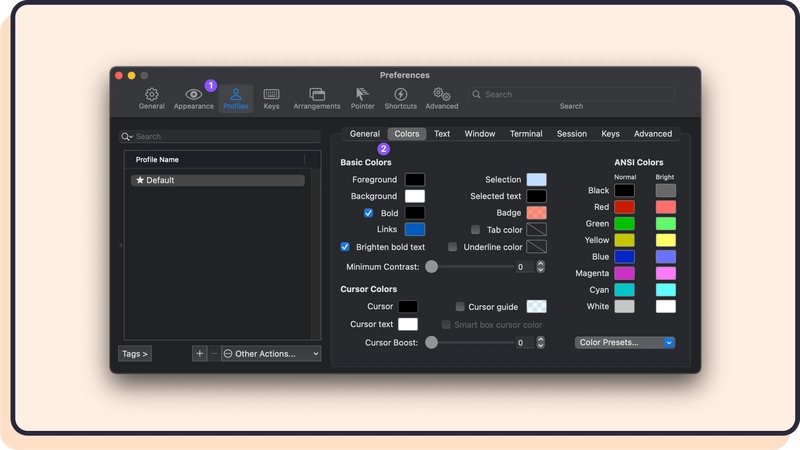
Task: Open the Cursor color swatch
Action: [408, 306]
